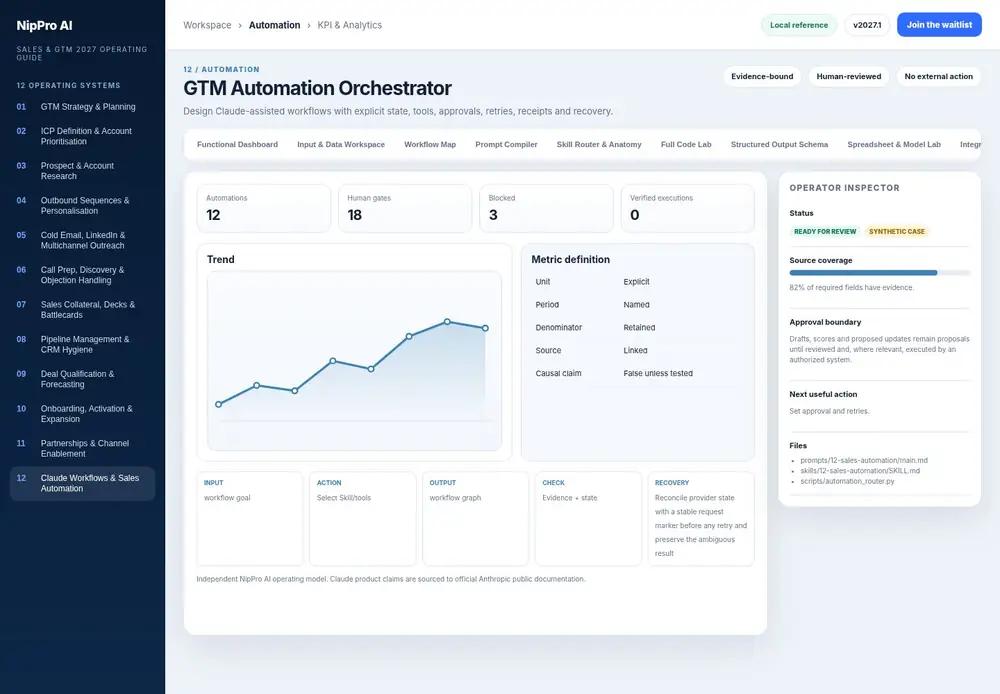Select 07 Sales Collateral, Decks & Battlecards
Image resolution: width=1000 pixels, height=694 pixels.
(82, 309)
